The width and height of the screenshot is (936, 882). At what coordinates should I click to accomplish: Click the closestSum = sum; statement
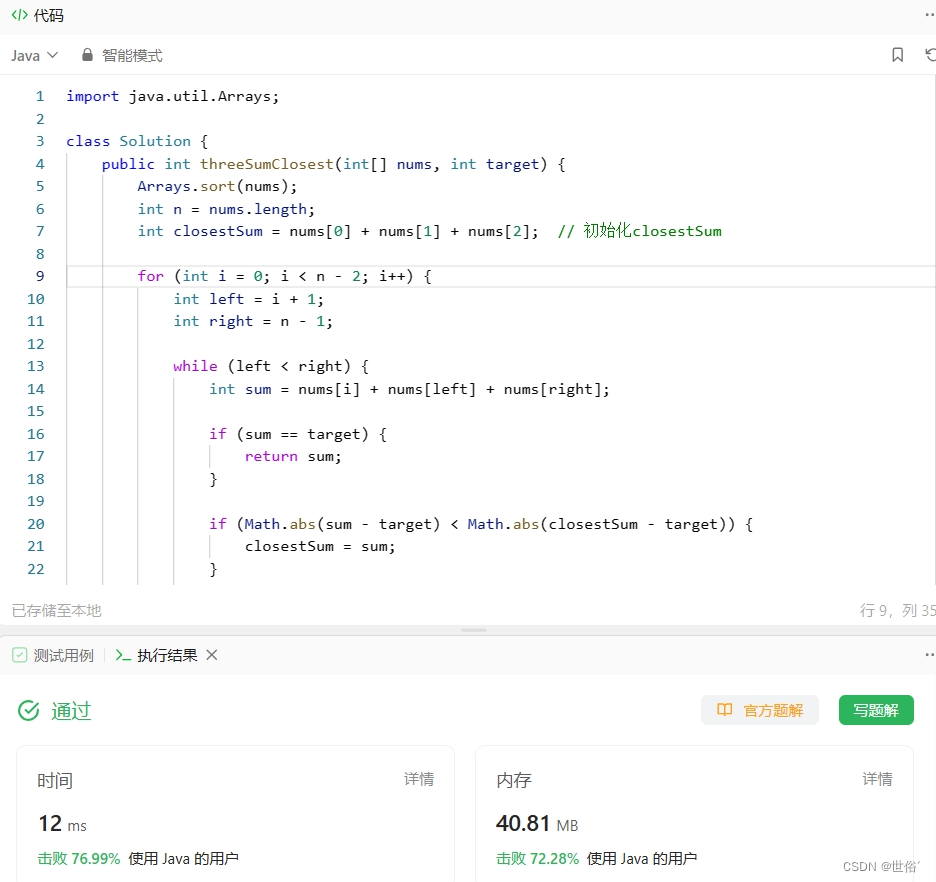click(x=320, y=547)
